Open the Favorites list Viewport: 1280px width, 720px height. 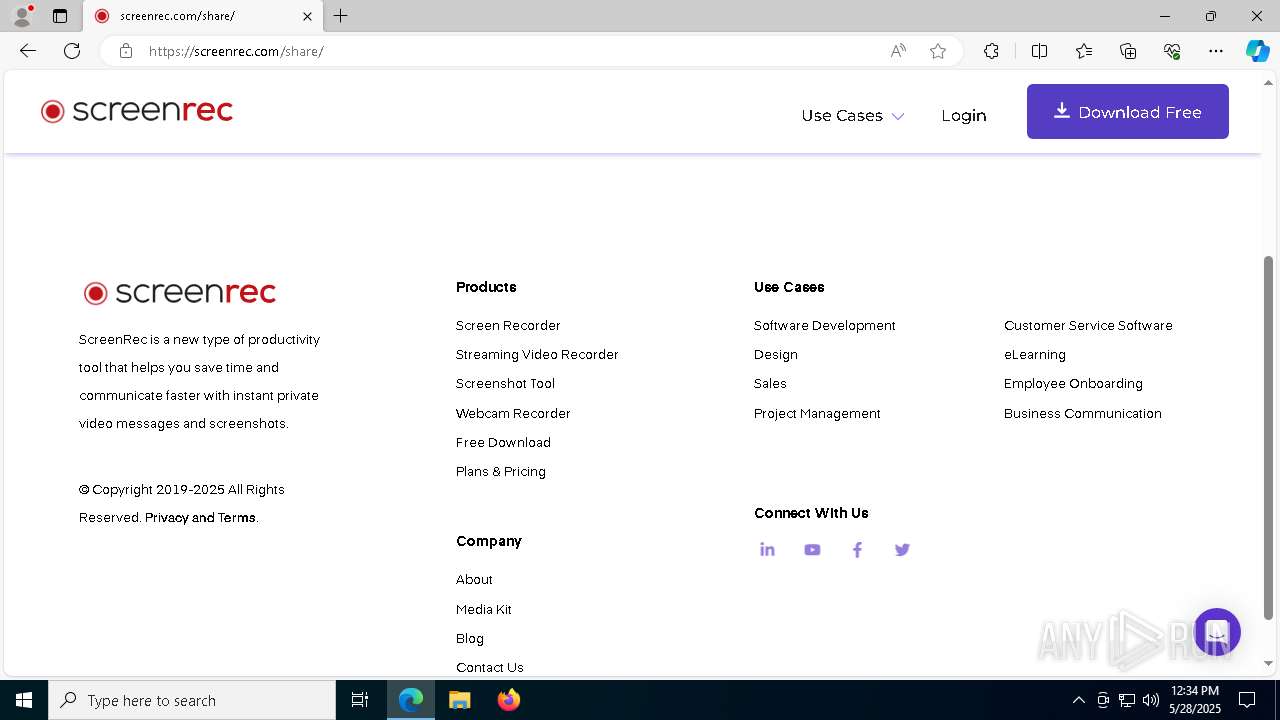[x=1084, y=51]
